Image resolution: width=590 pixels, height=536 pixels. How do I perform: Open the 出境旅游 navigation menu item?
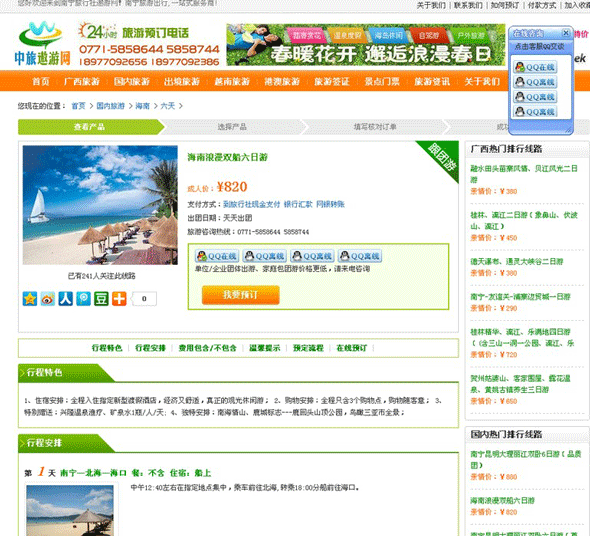182,81
